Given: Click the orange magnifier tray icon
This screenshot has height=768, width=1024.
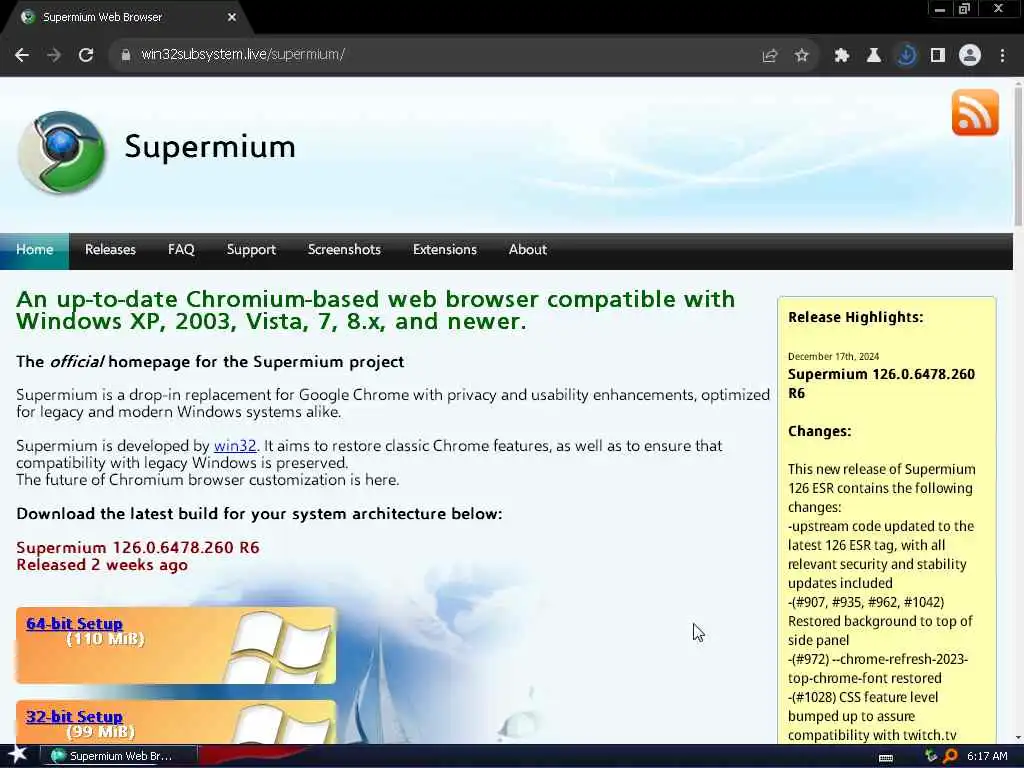Looking at the screenshot, I should pos(950,756).
